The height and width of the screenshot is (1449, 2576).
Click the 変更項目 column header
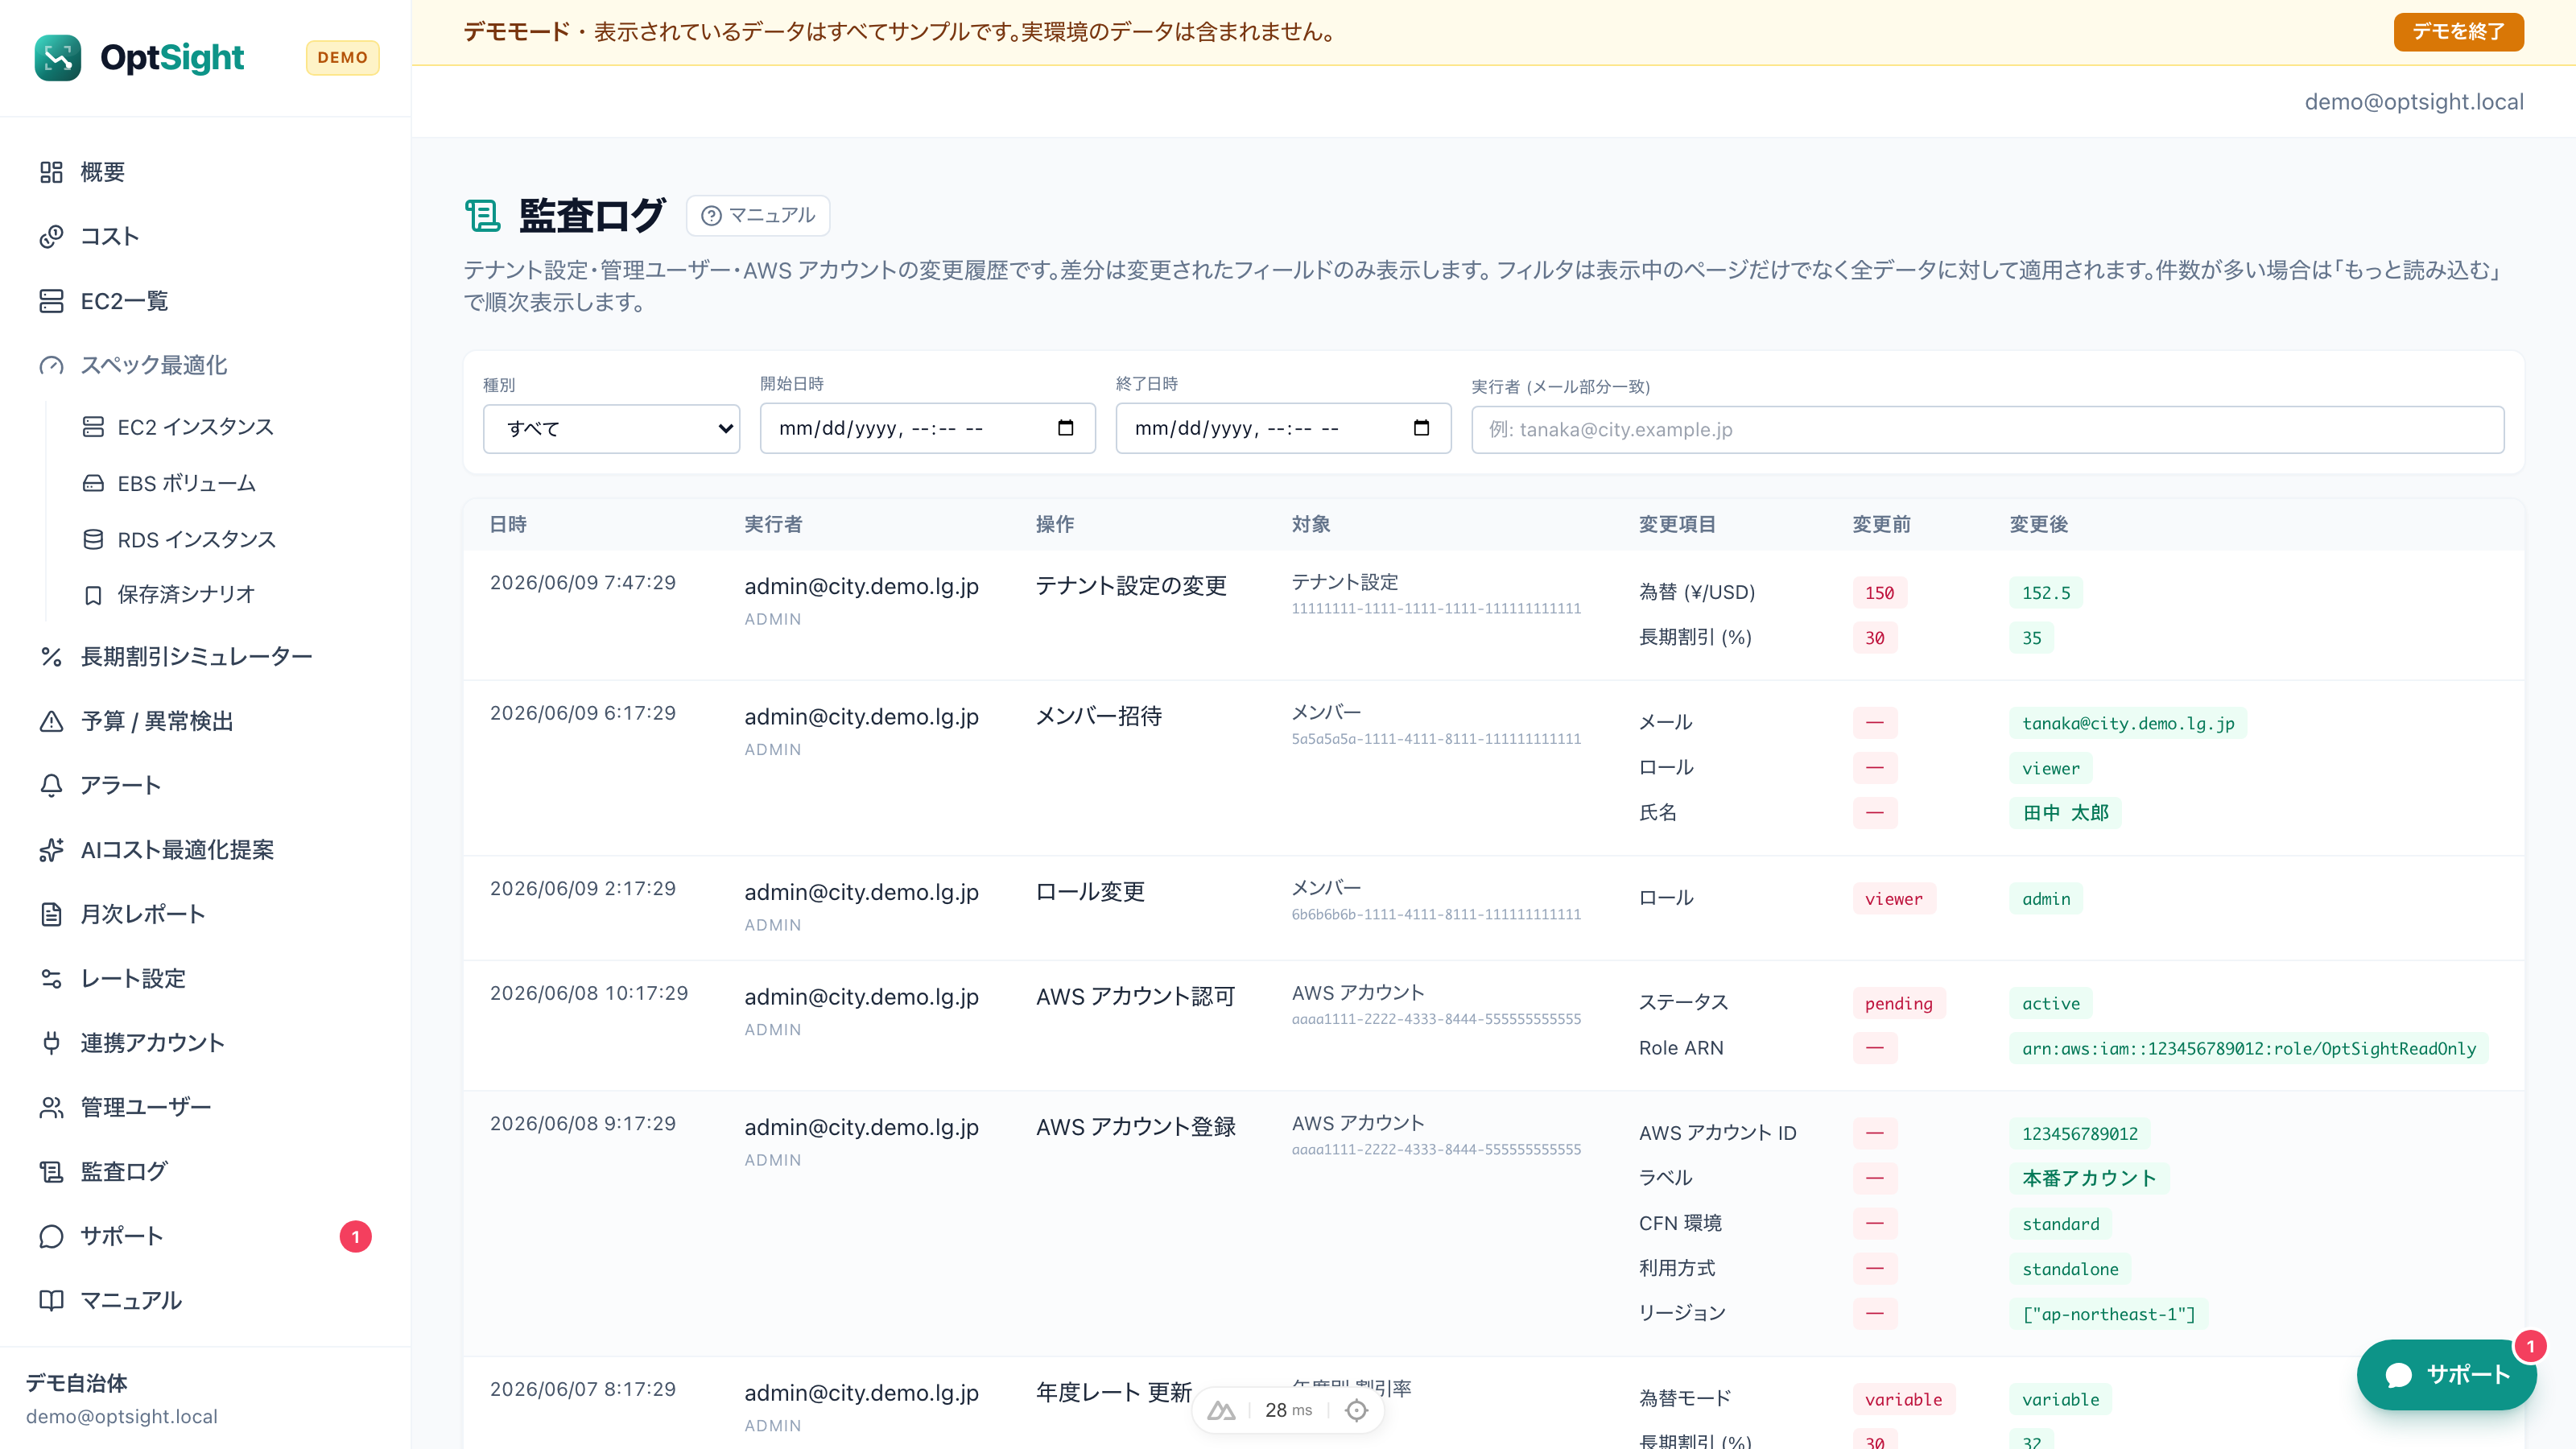pyautogui.click(x=1677, y=524)
